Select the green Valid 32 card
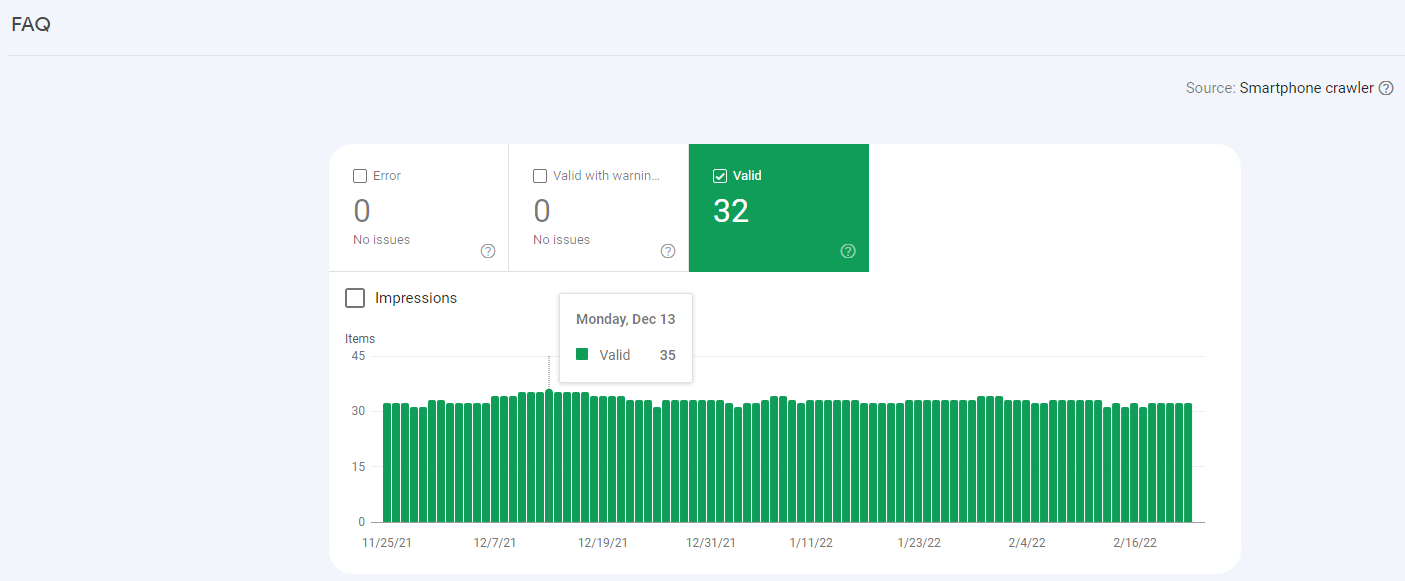Screen dimensions: 1405x581 coord(779,208)
